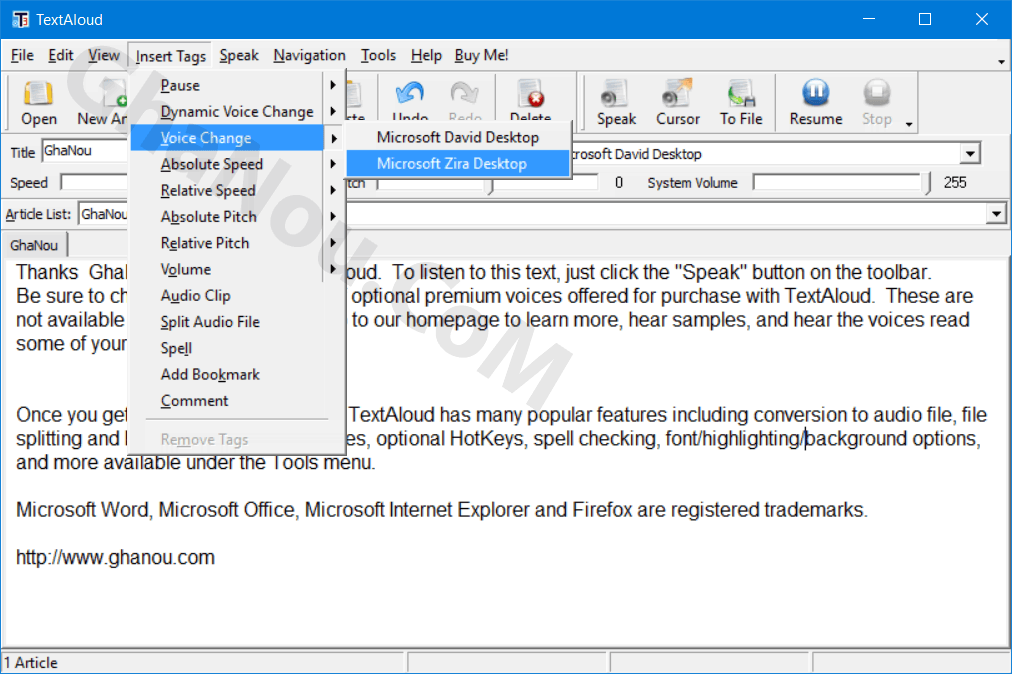This screenshot has height=674, width=1012.
Task: Click the Pitch slider handle
Action: click(x=491, y=187)
